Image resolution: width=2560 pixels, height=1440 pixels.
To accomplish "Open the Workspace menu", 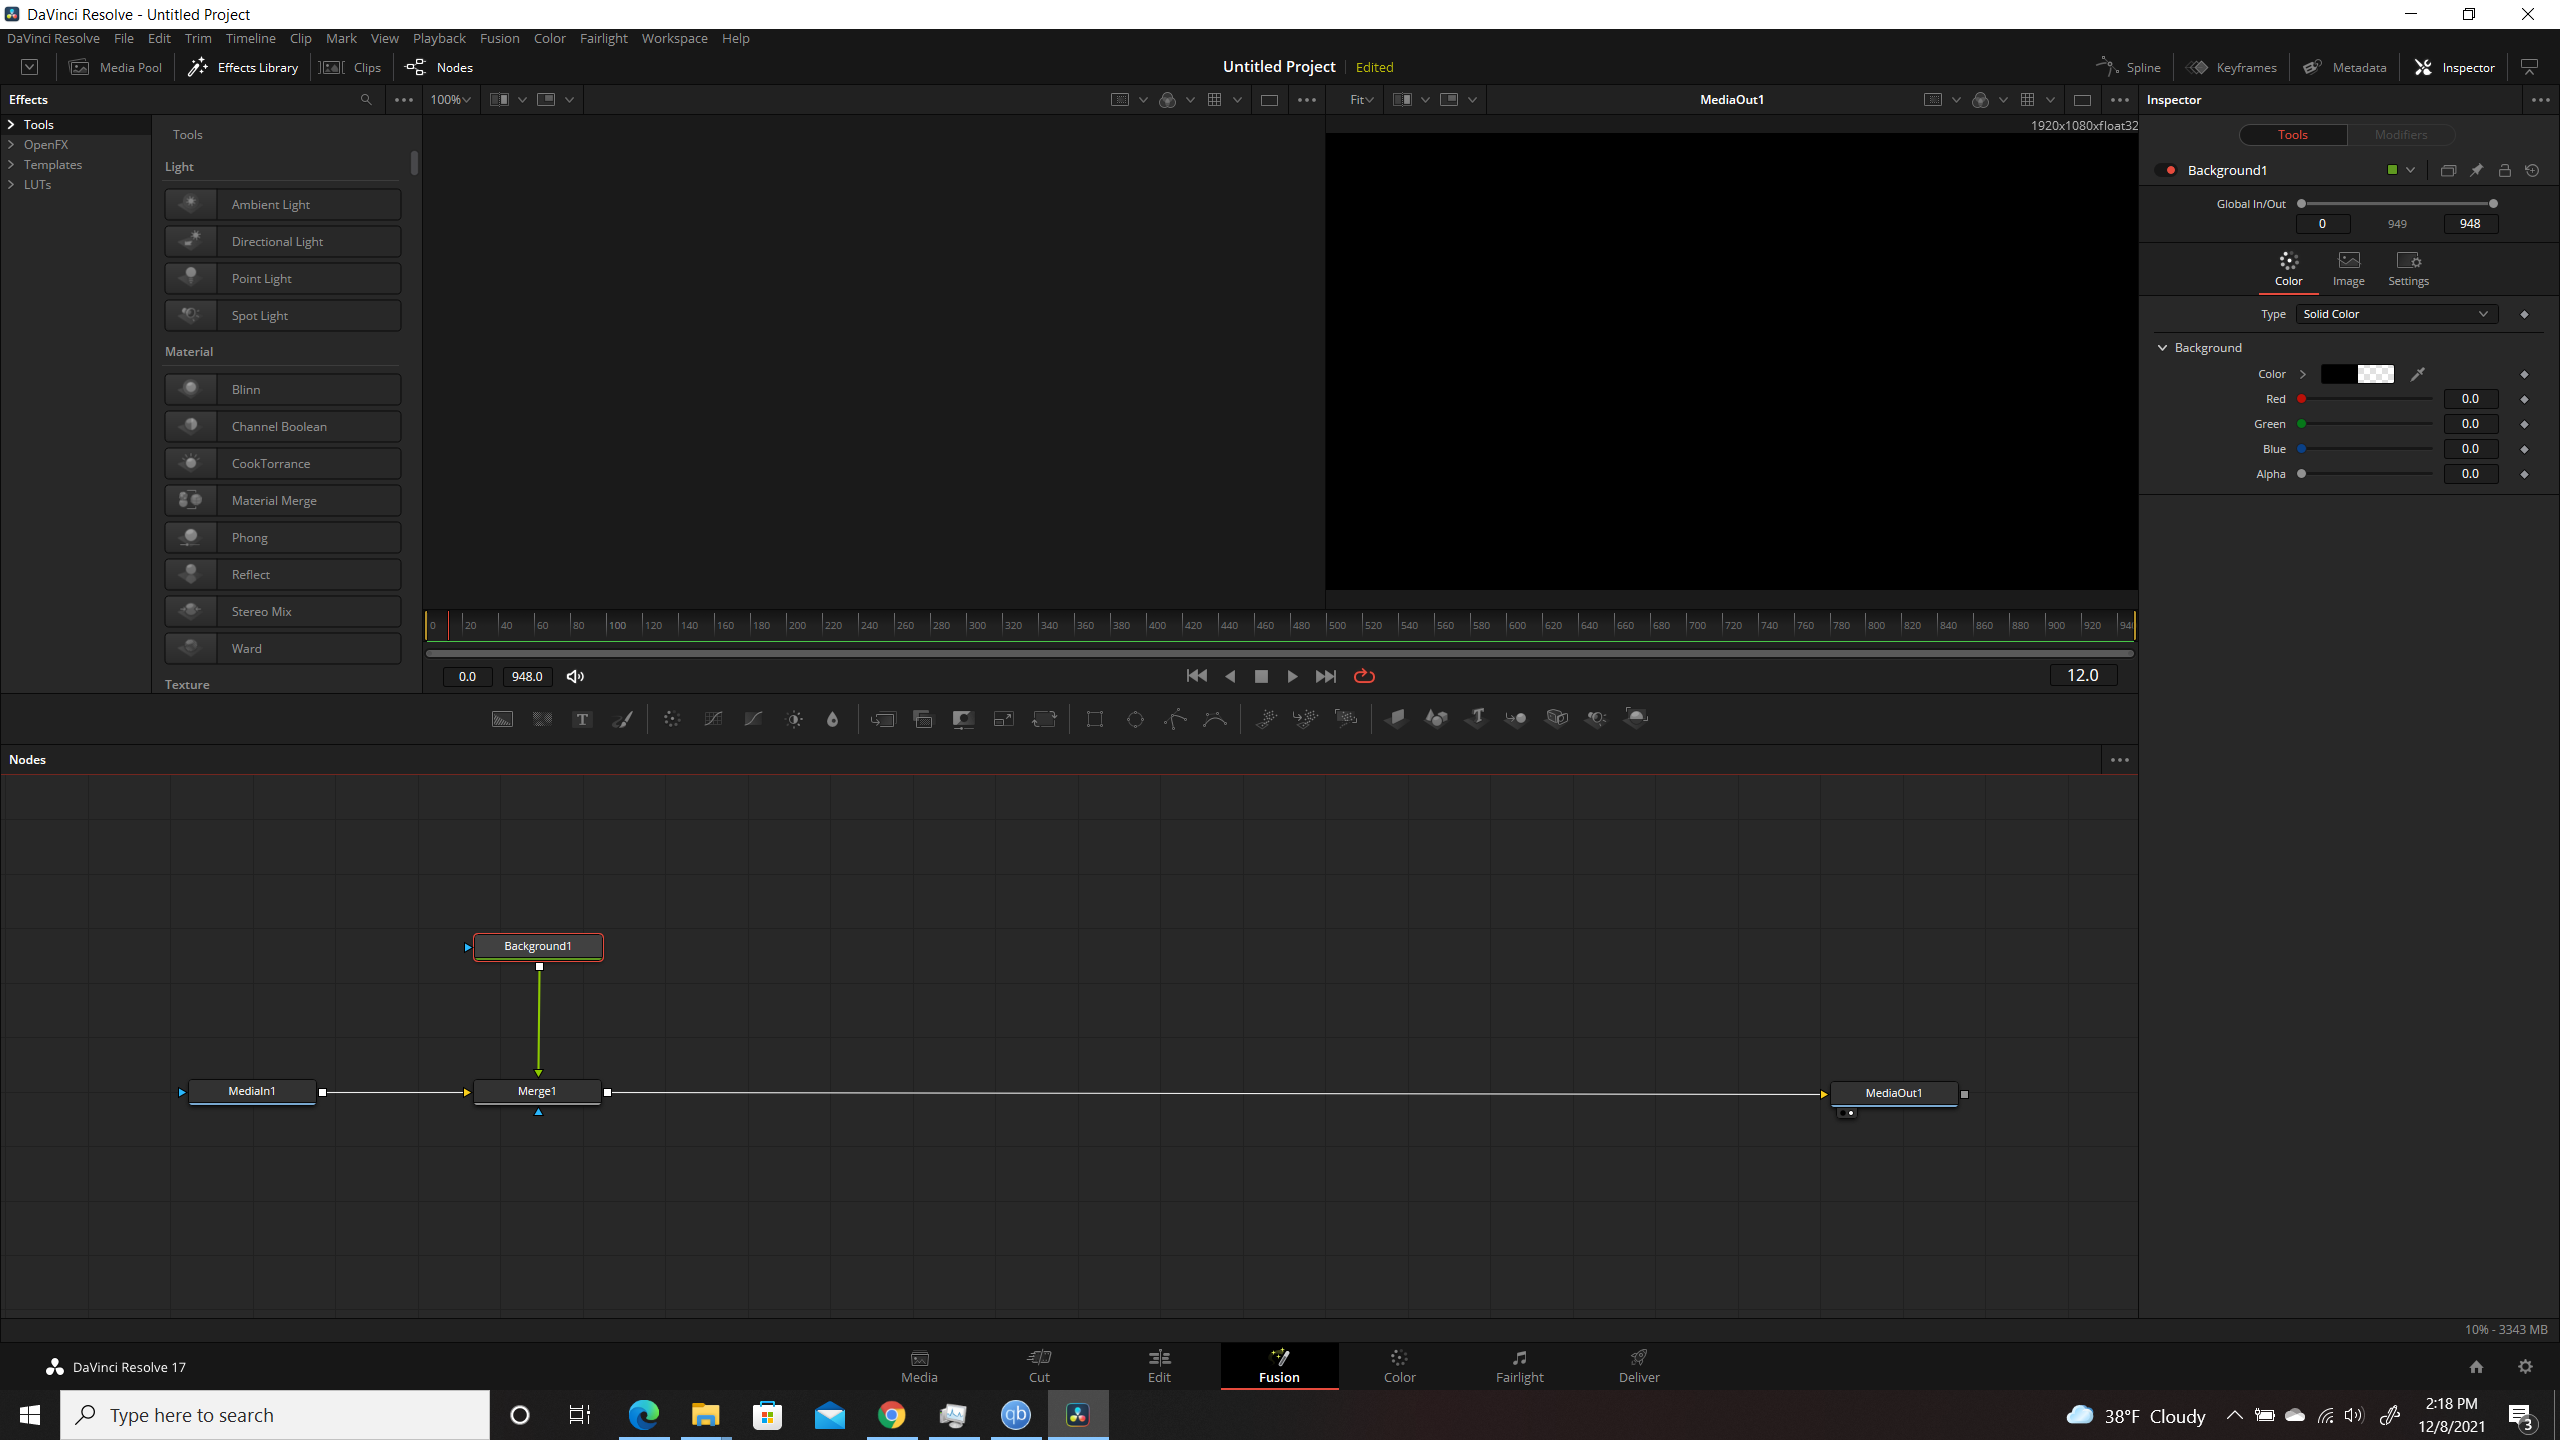I will (674, 38).
